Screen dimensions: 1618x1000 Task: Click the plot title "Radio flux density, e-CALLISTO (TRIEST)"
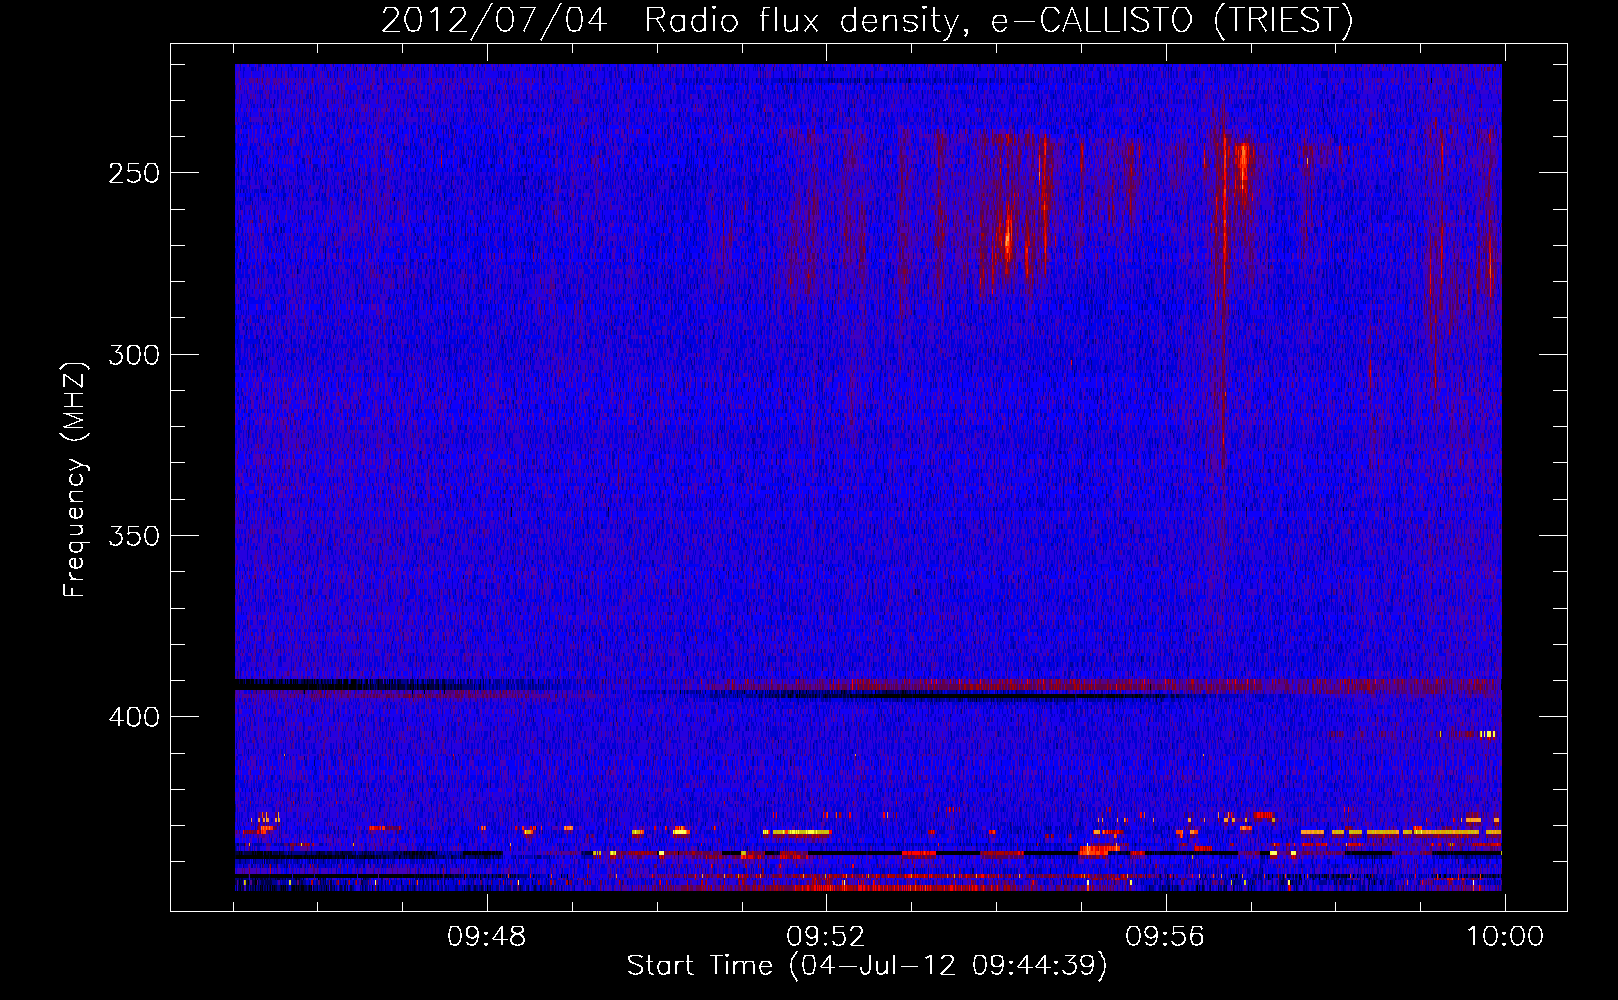click(998, 20)
